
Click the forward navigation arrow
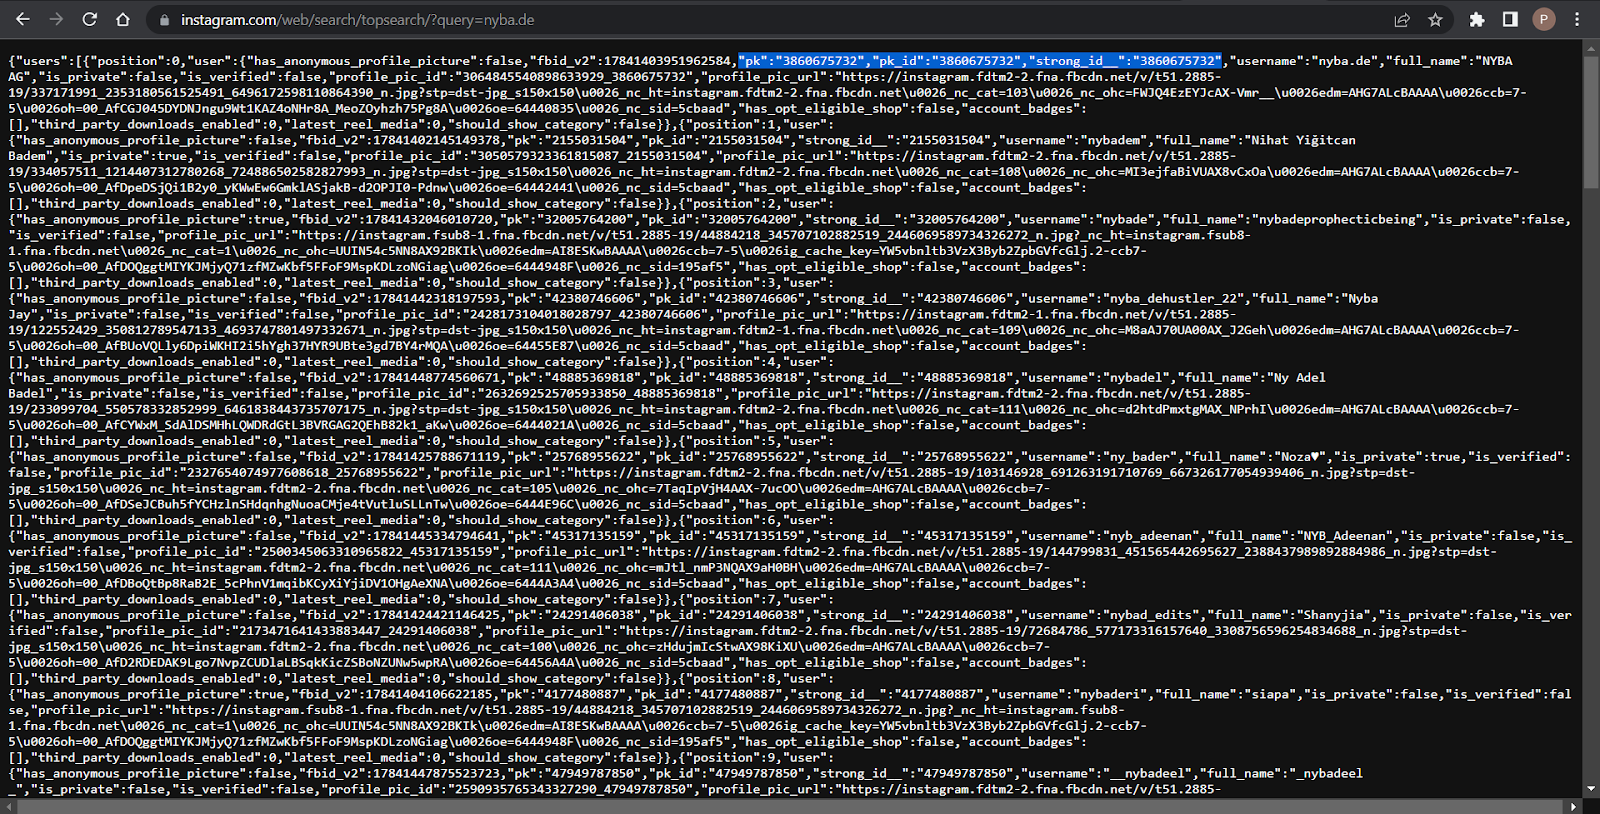(56, 19)
